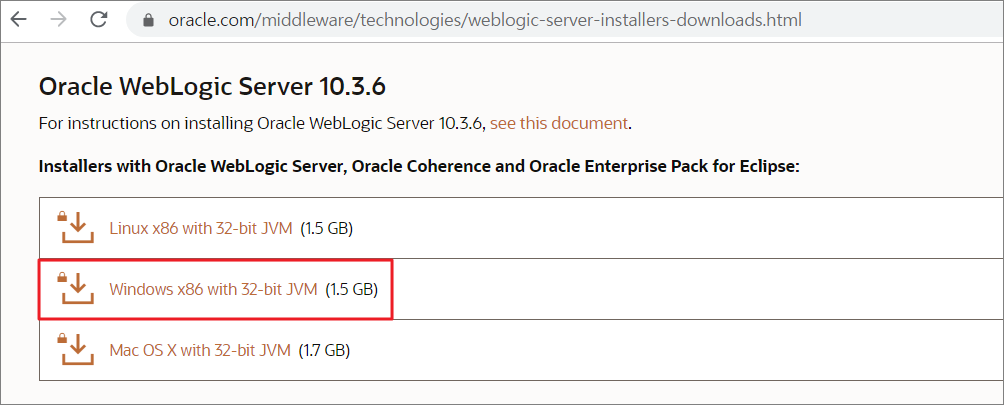This screenshot has width=1004, height=405.
Task: Click the 1.7 GB size beside Mac OS X
Action: (x=325, y=351)
